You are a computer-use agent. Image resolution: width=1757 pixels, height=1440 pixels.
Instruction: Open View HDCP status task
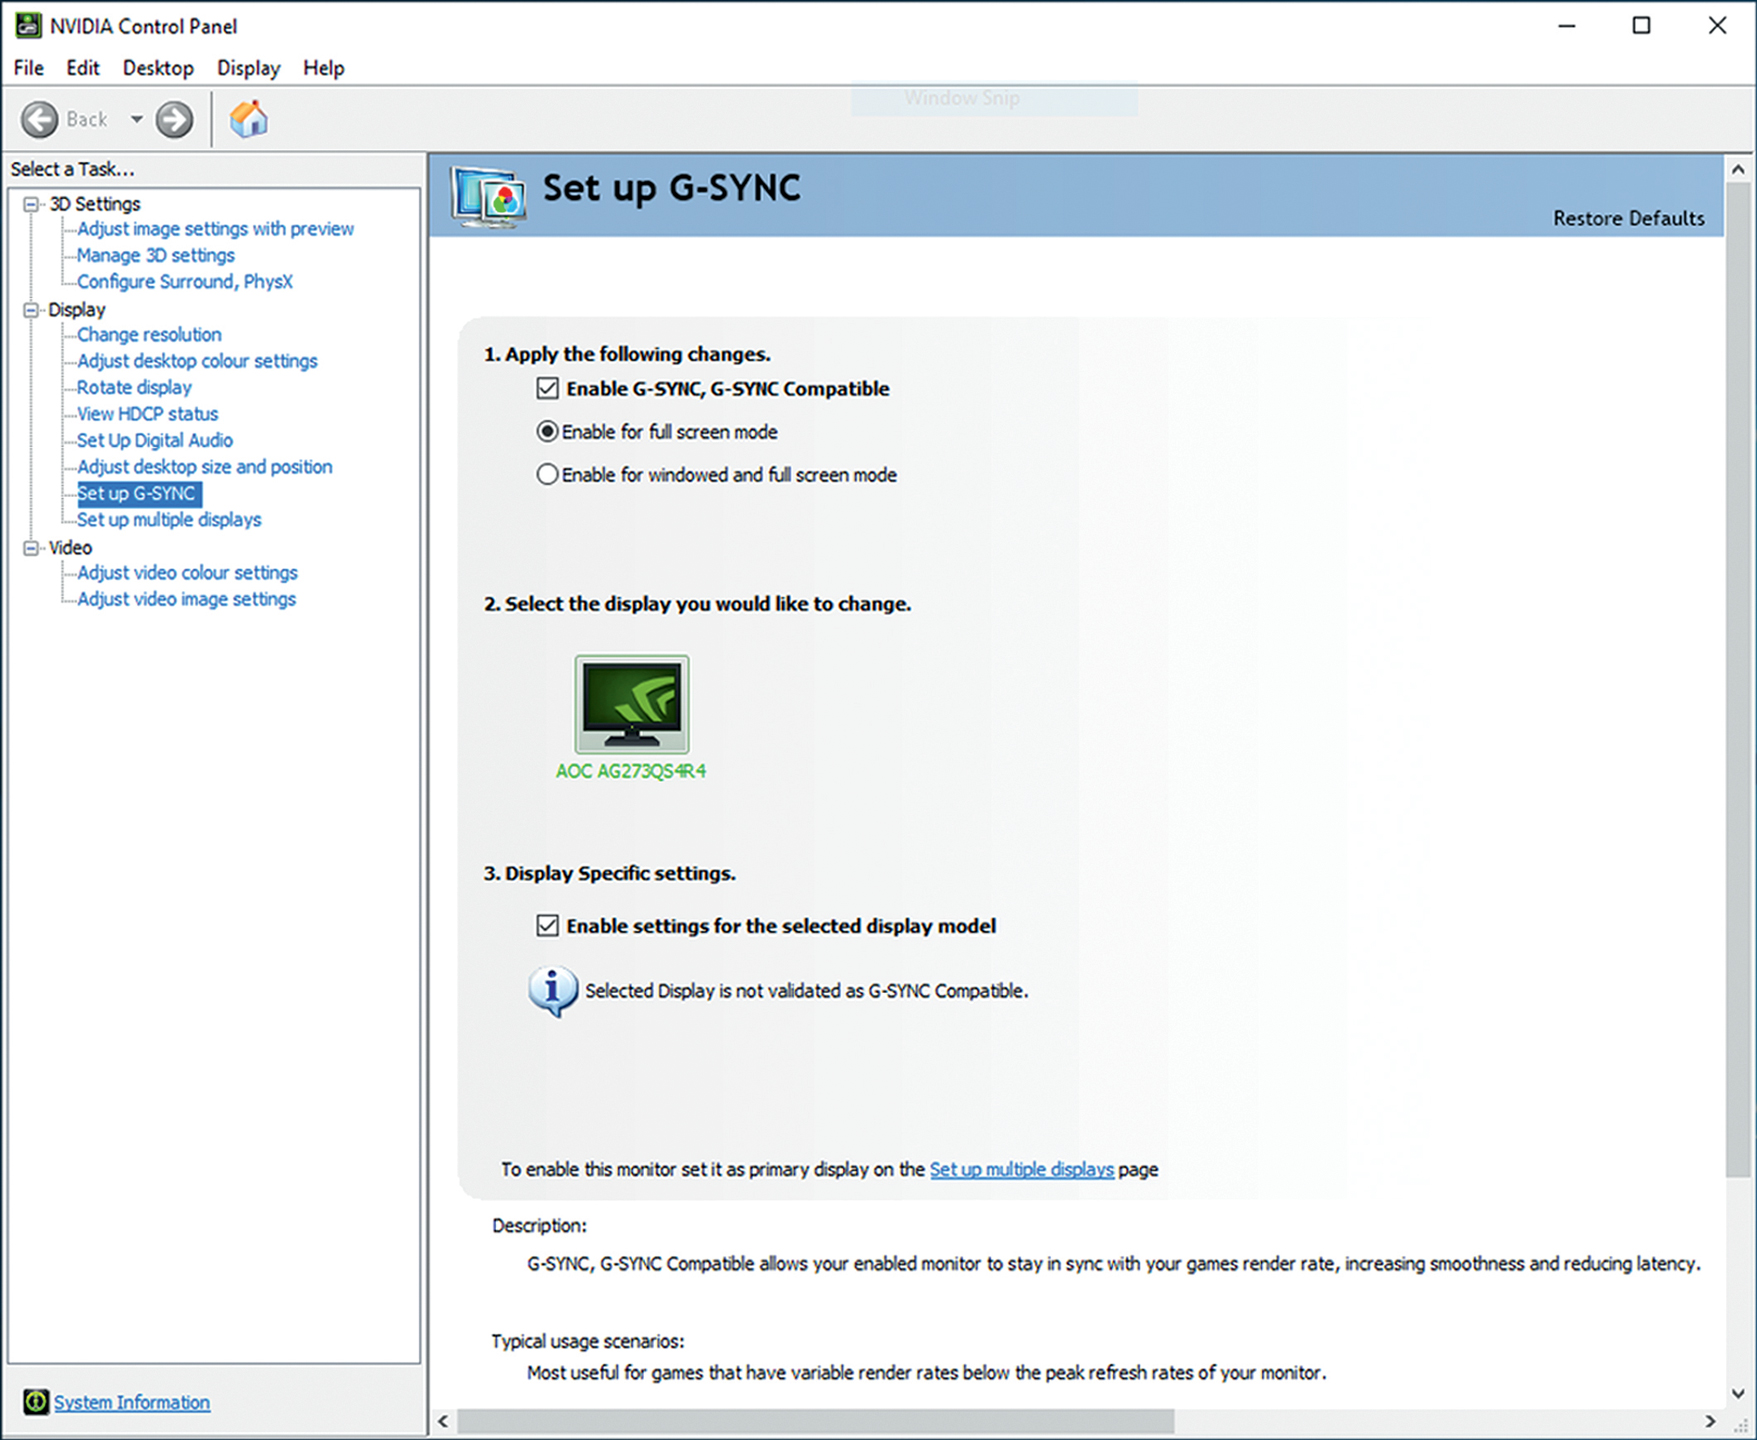coord(147,414)
